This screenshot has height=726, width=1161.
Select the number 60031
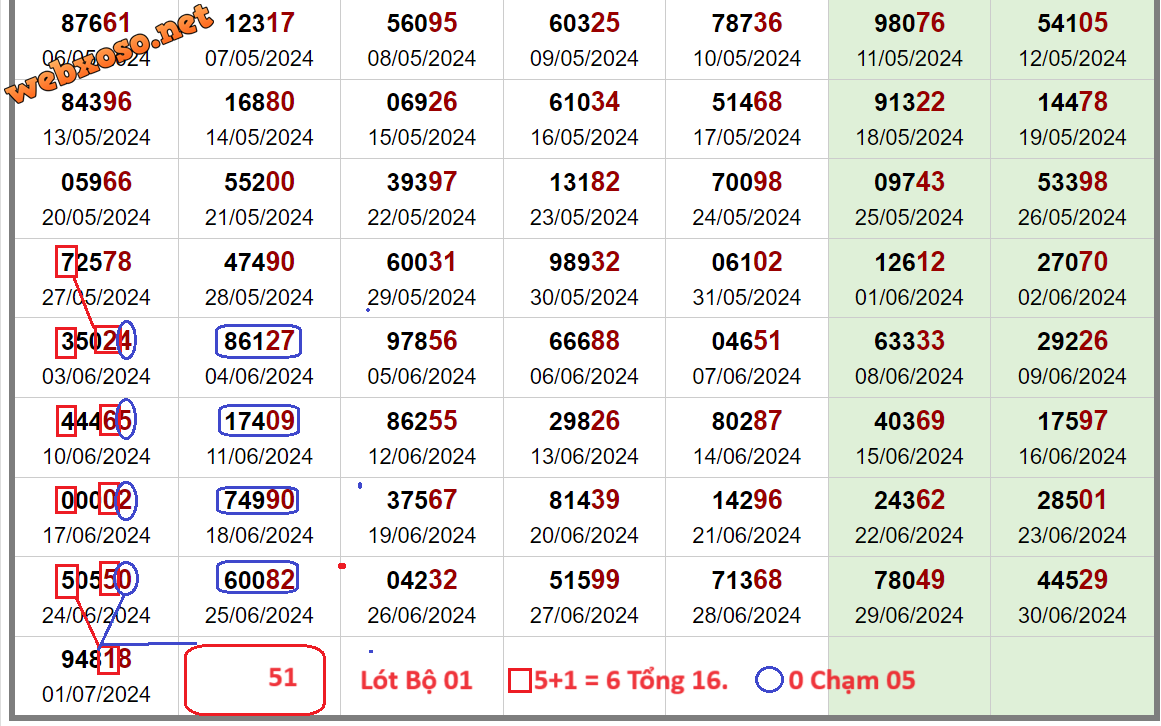pos(422,262)
